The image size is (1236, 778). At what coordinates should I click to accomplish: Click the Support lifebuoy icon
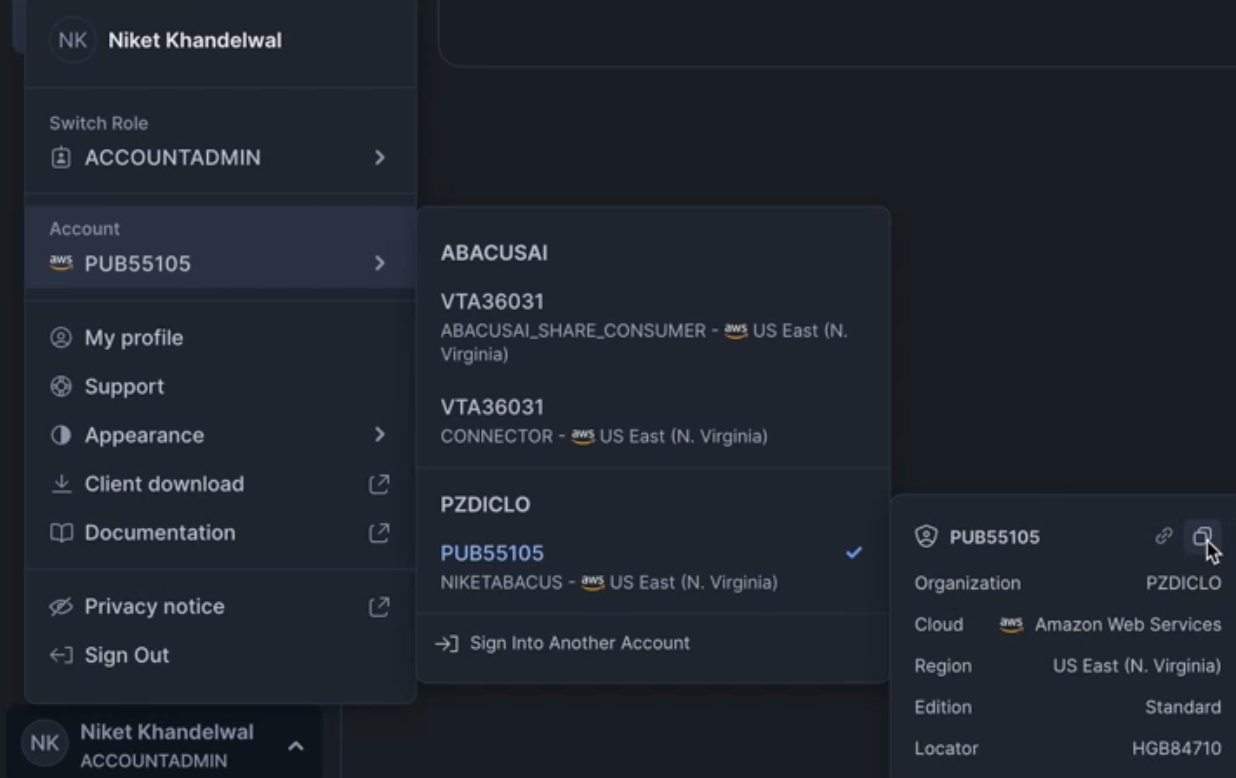pyautogui.click(x=61, y=387)
